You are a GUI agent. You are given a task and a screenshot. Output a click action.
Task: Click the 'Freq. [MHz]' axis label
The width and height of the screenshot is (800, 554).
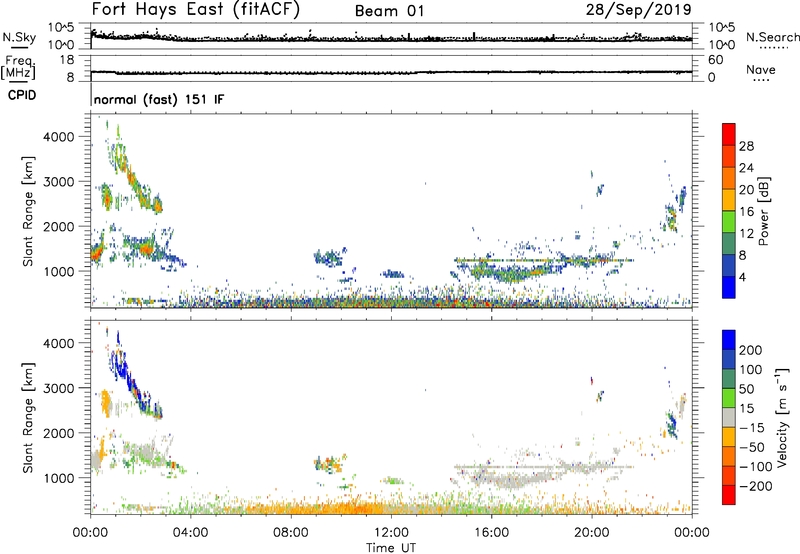(19, 67)
